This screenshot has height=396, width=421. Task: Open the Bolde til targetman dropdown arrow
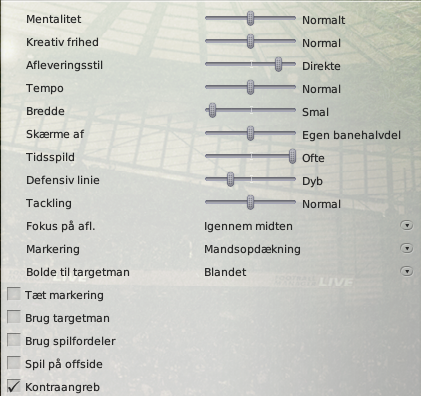tap(407, 272)
